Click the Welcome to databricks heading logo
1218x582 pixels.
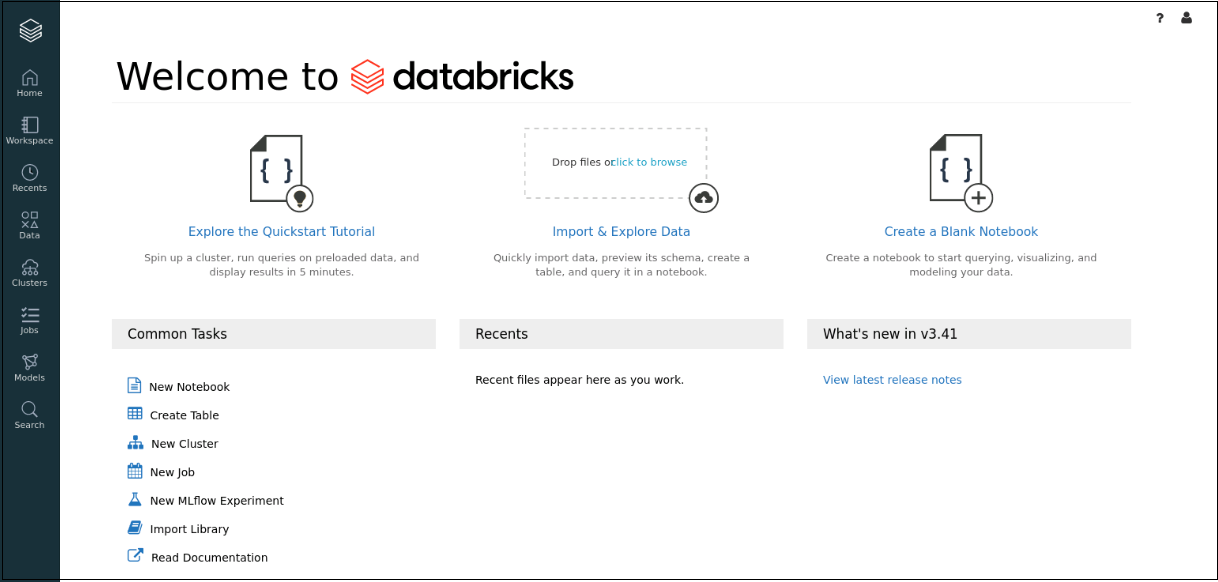point(462,77)
